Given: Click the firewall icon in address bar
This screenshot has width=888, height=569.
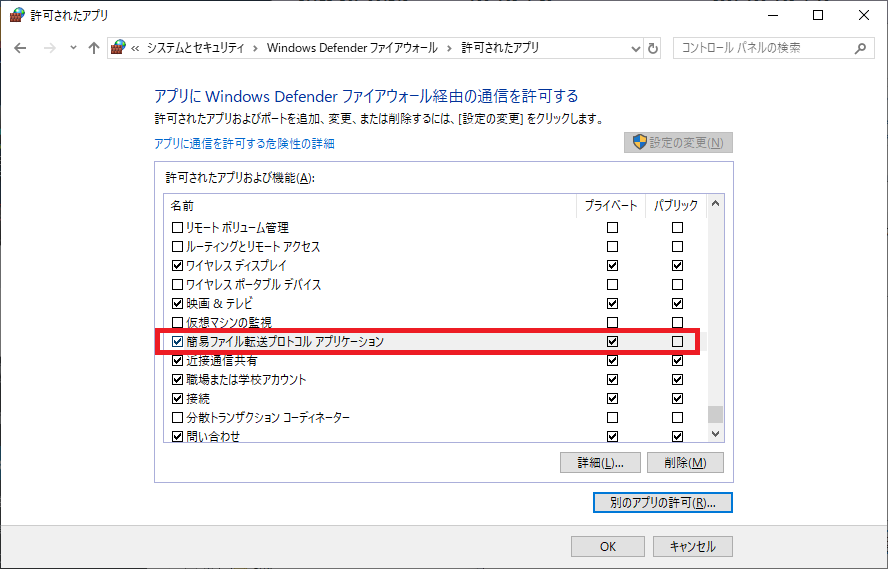Looking at the screenshot, I should click(x=118, y=48).
